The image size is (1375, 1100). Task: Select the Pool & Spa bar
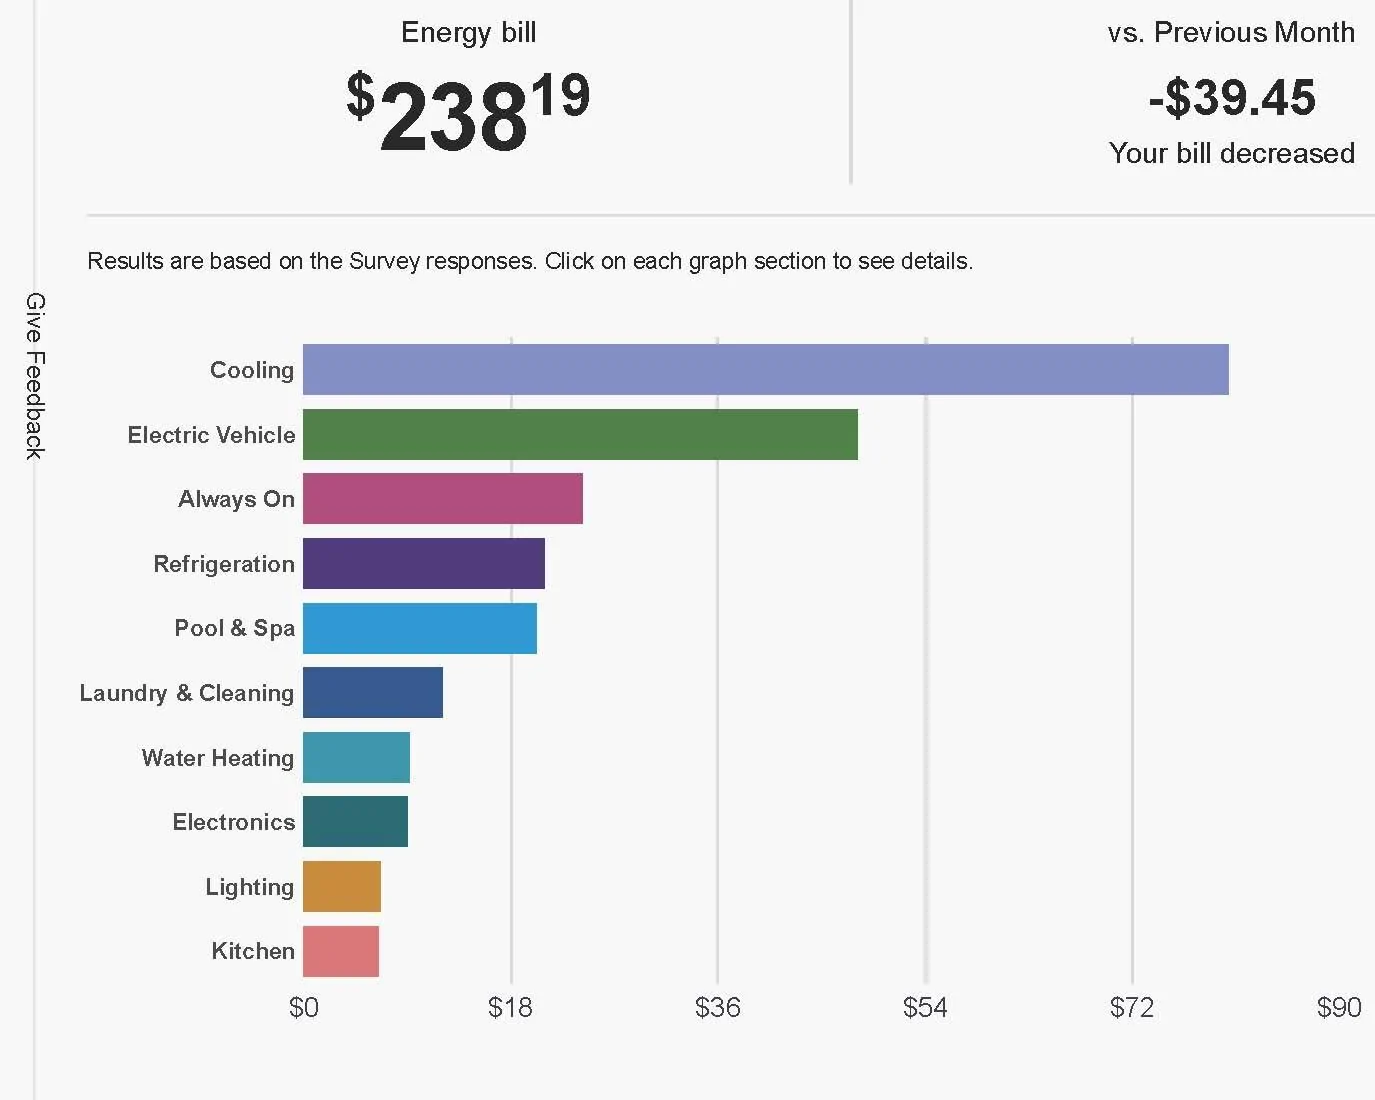coord(419,628)
